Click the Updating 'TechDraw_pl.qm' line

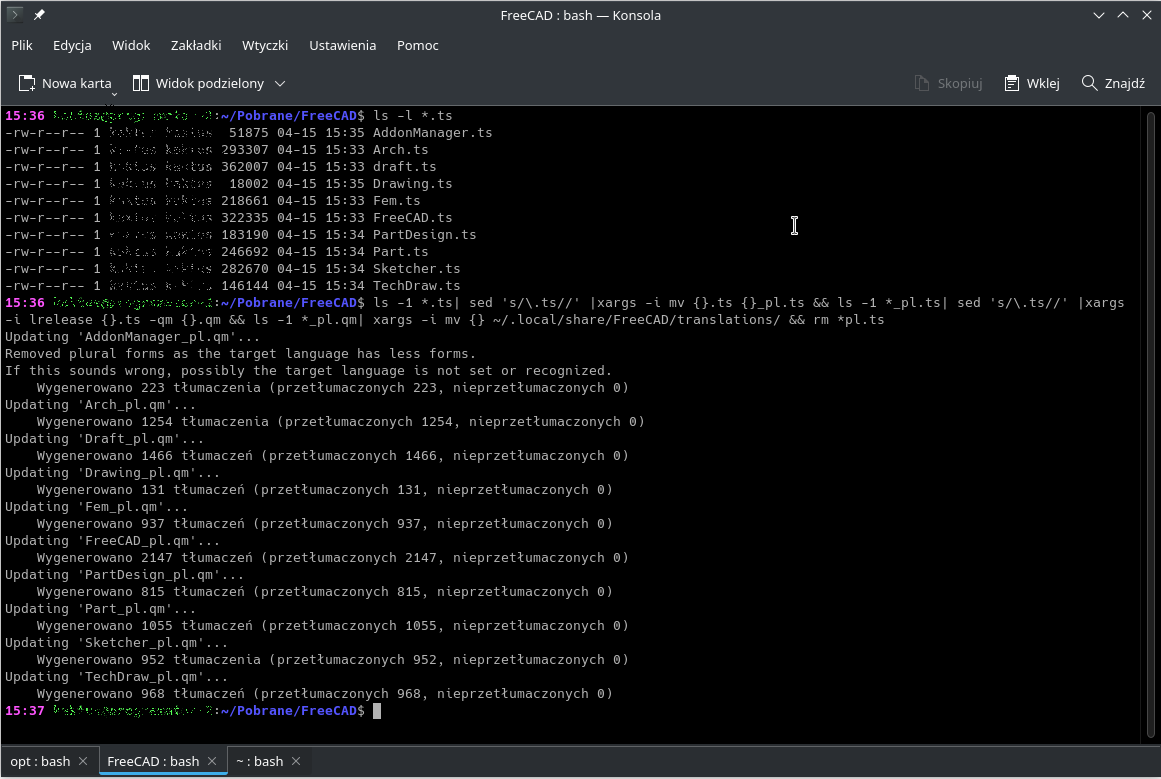click(x=116, y=678)
